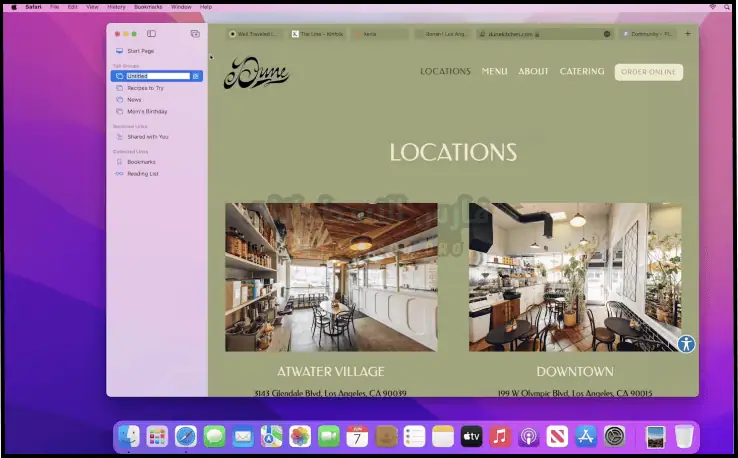Screen dimensions: 738x458
Task: Open Bookmarks in the sidebar
Action: tap(141, 162)
